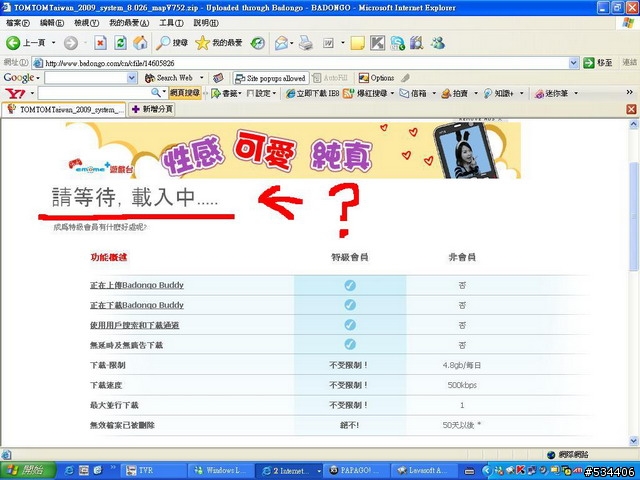Click the K toolbar icon

click(377, 42)
